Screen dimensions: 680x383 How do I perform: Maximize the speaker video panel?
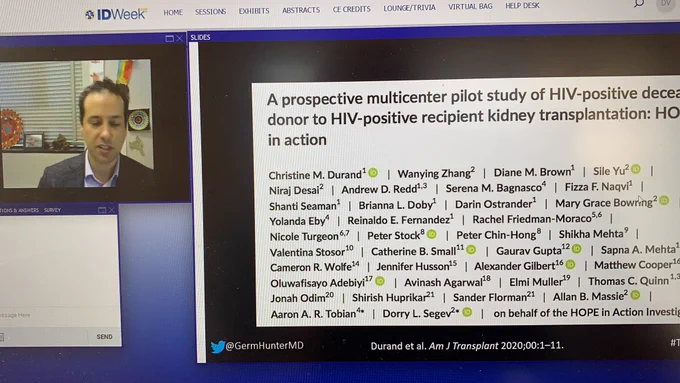click(x=170, y=39)
